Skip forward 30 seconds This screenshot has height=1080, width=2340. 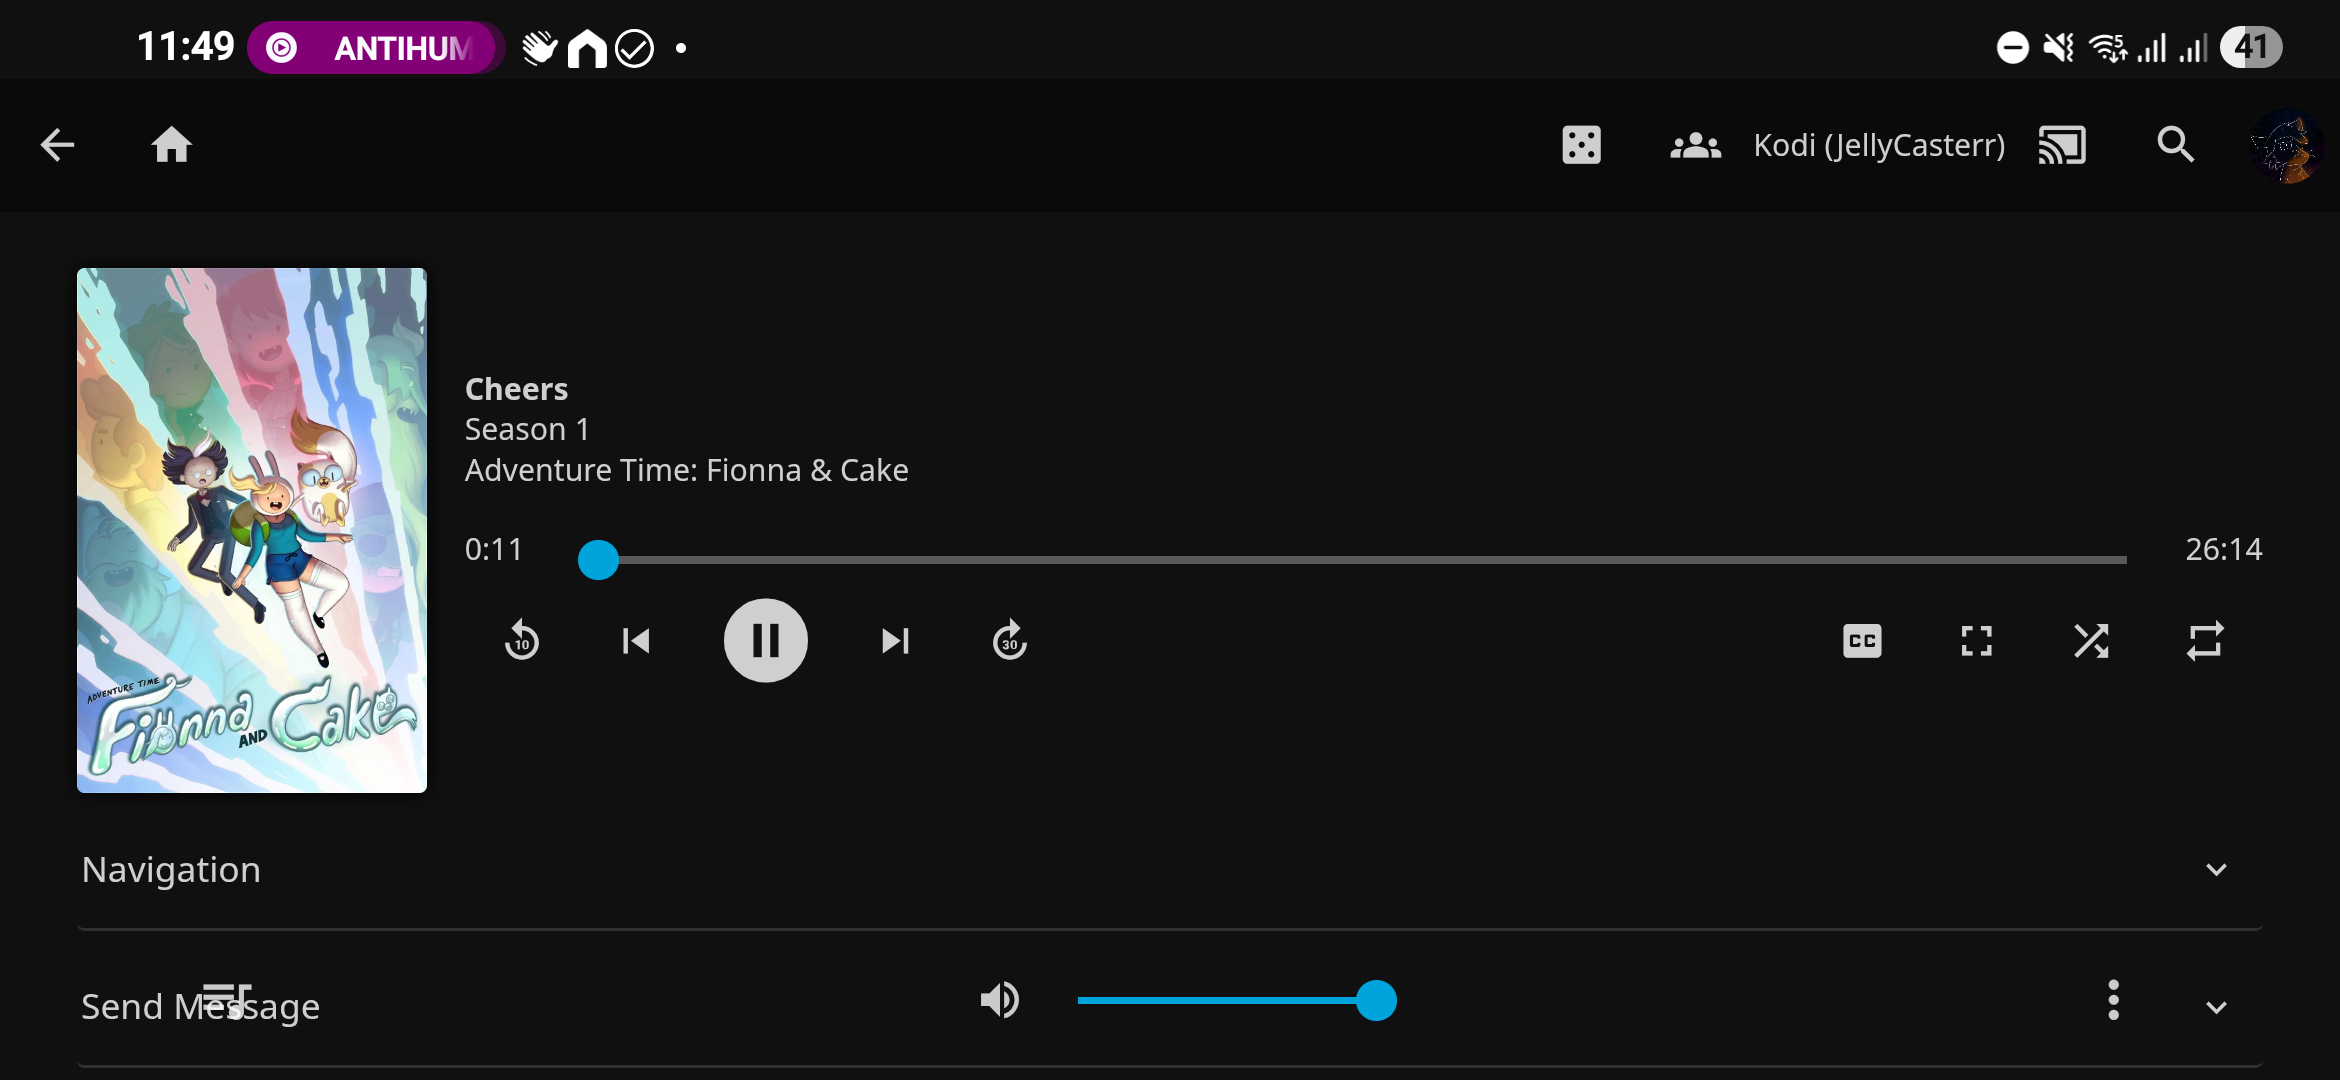(1009, 641)
